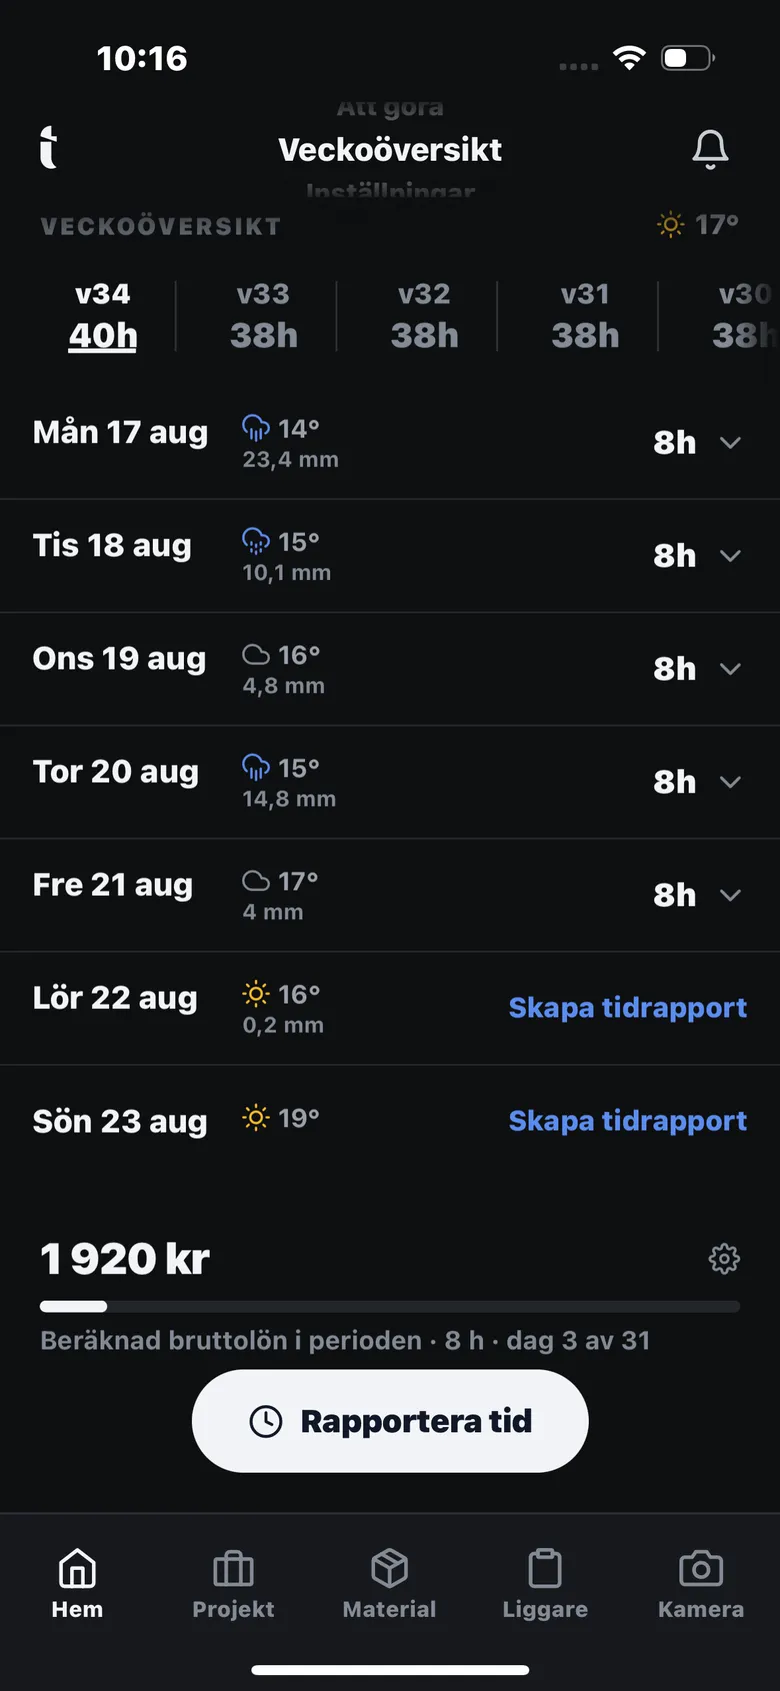Screen dimensions: 780x1691
Task: Create time report for Lör 22 aug
Action: click(628, 1008)
